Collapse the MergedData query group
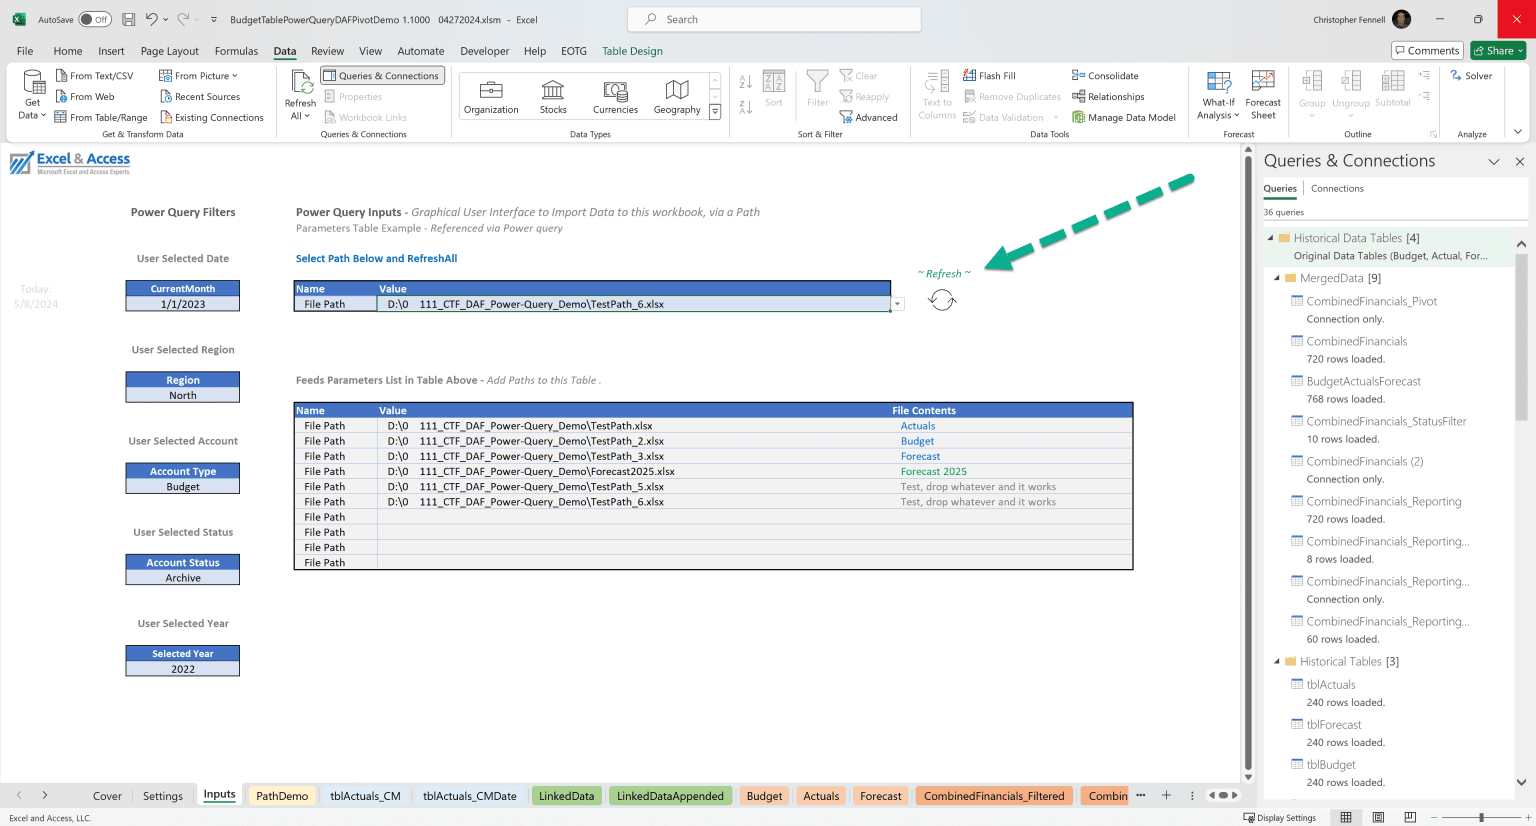 1276,278
